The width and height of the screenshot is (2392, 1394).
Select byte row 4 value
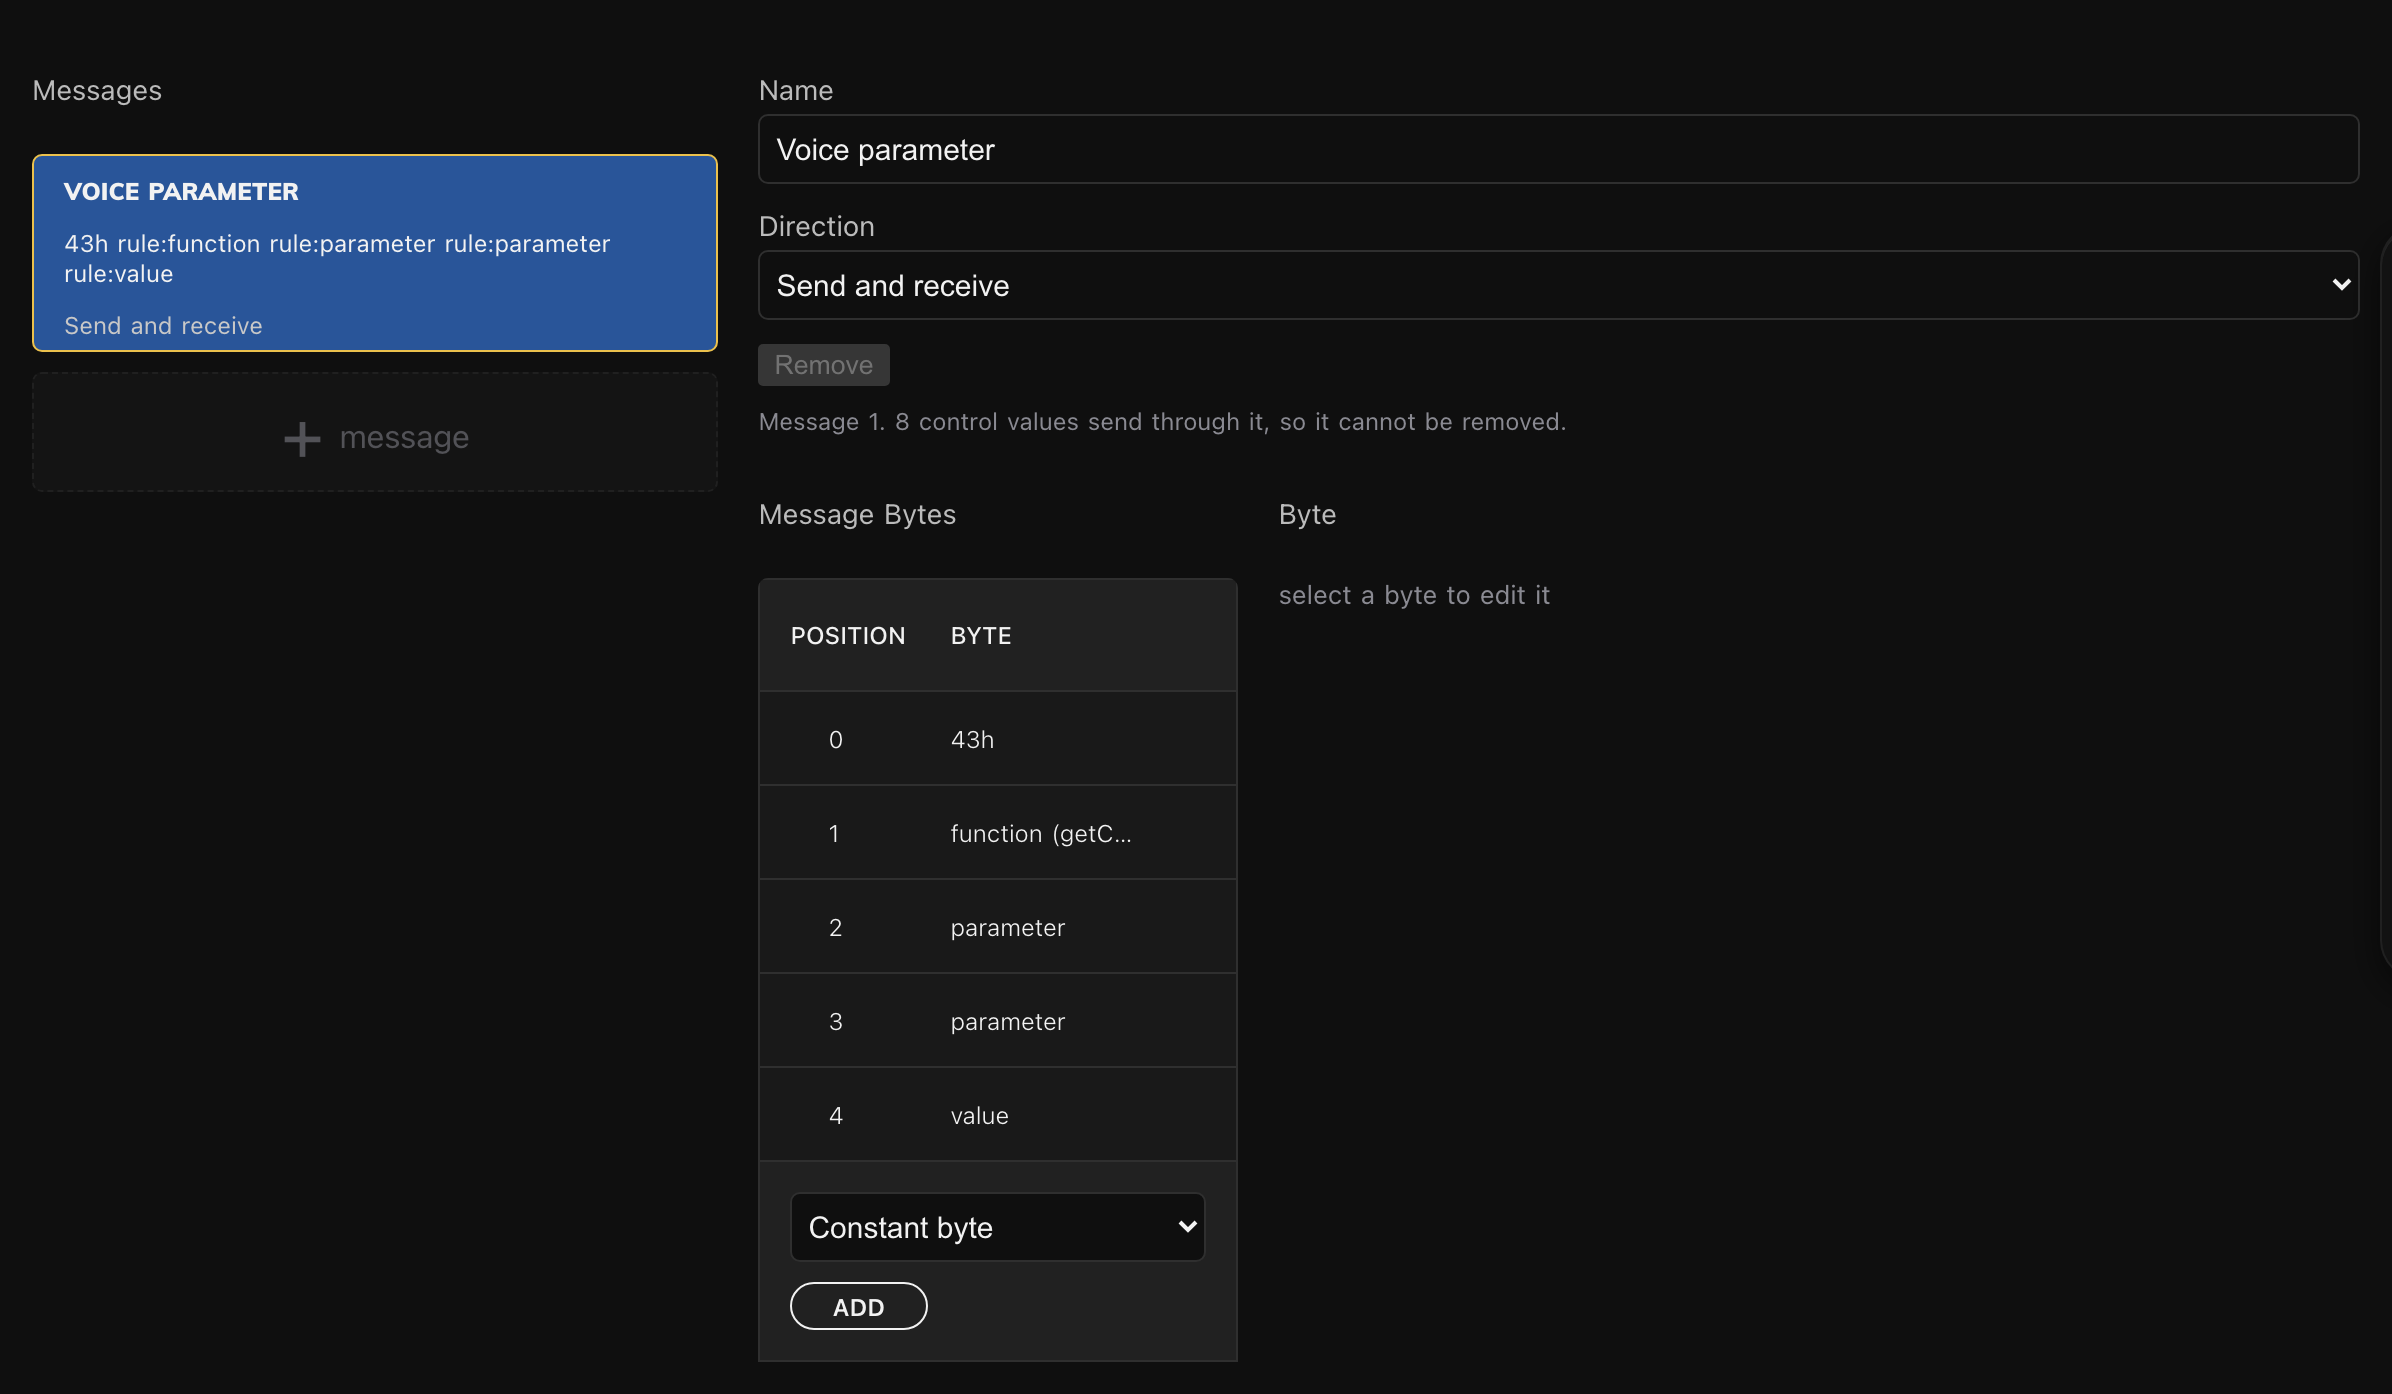coord(998,1115)
